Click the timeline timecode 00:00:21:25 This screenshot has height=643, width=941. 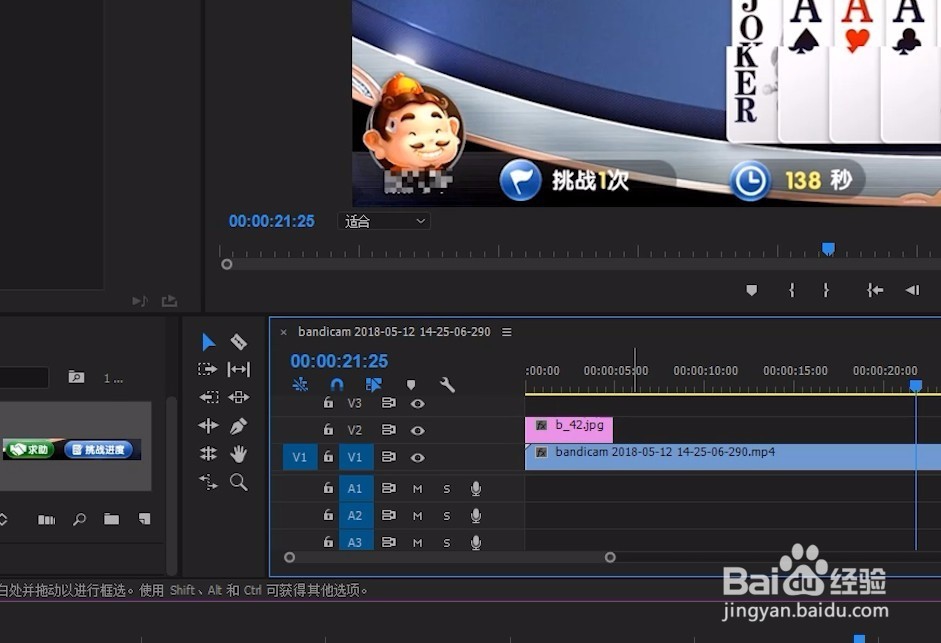click(x=339, y=361)
